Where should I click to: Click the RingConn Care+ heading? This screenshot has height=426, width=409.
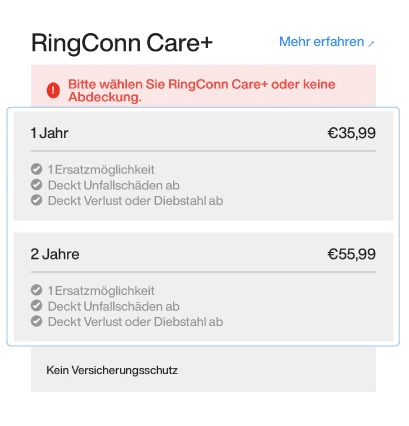pyautogui.click(x=122, y=43)
